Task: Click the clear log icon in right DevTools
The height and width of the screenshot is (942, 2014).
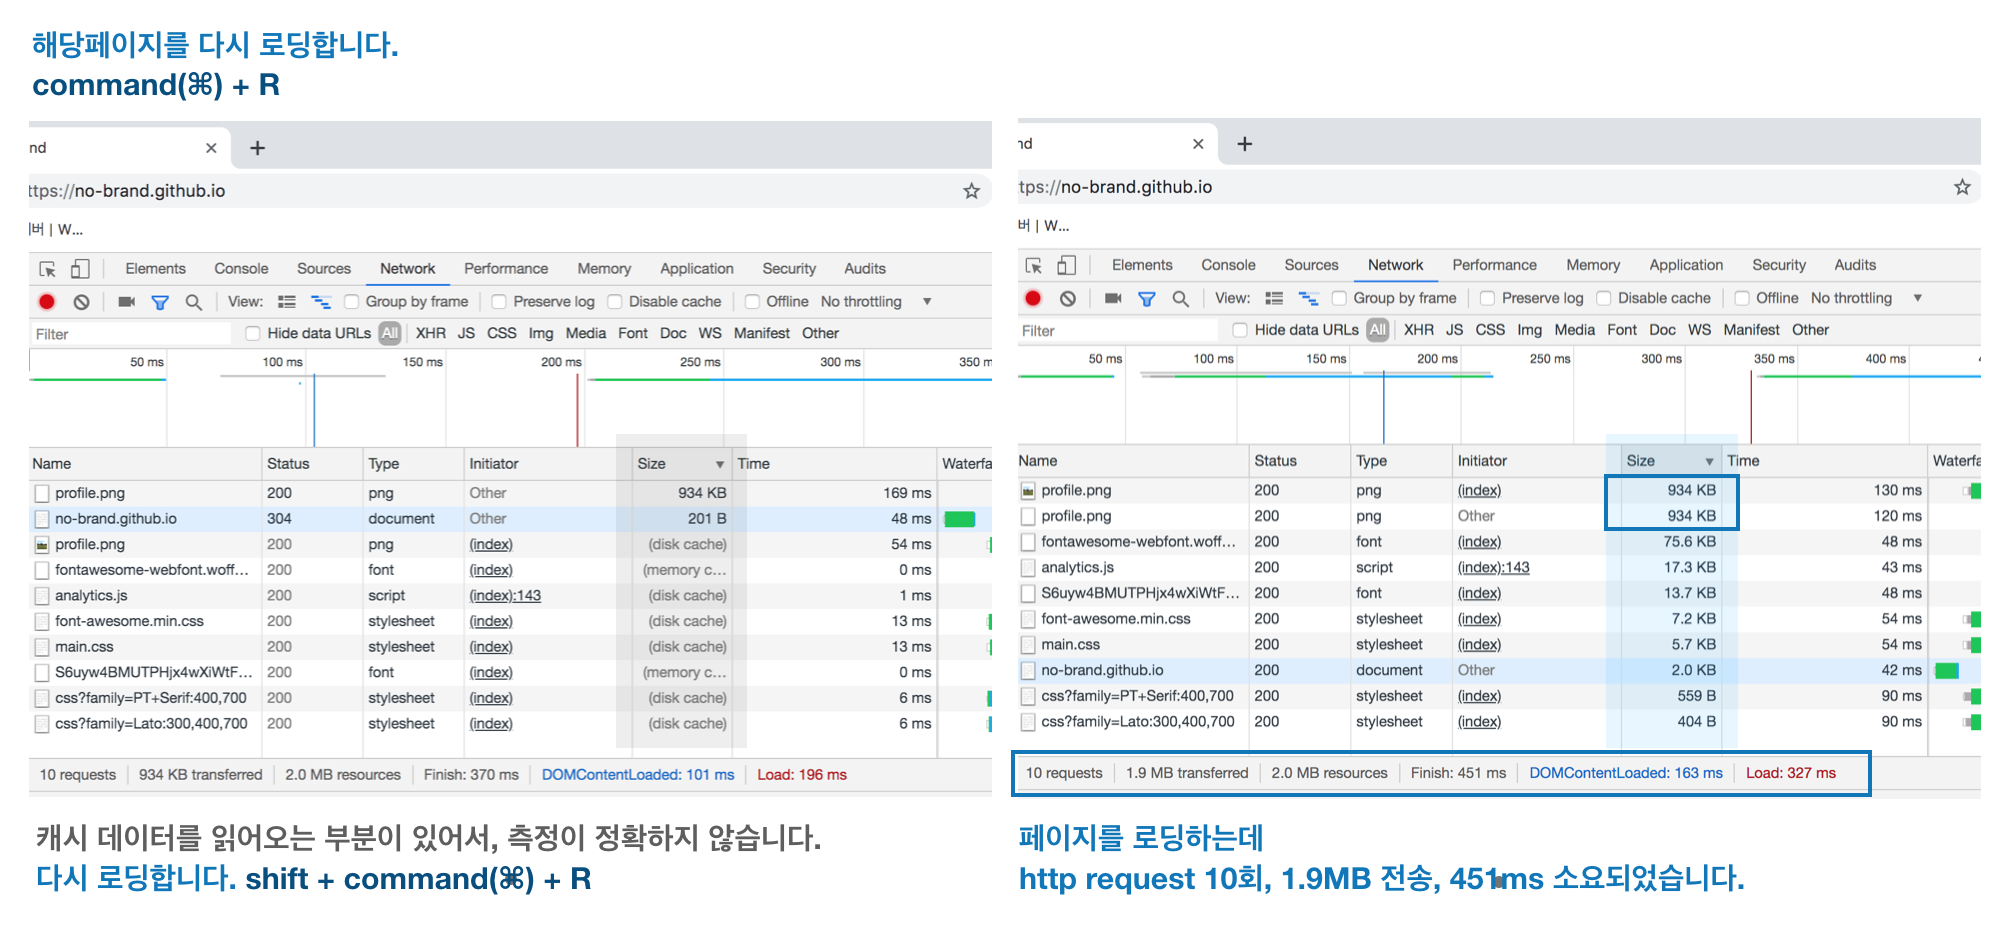Action: coord(1068,298)
